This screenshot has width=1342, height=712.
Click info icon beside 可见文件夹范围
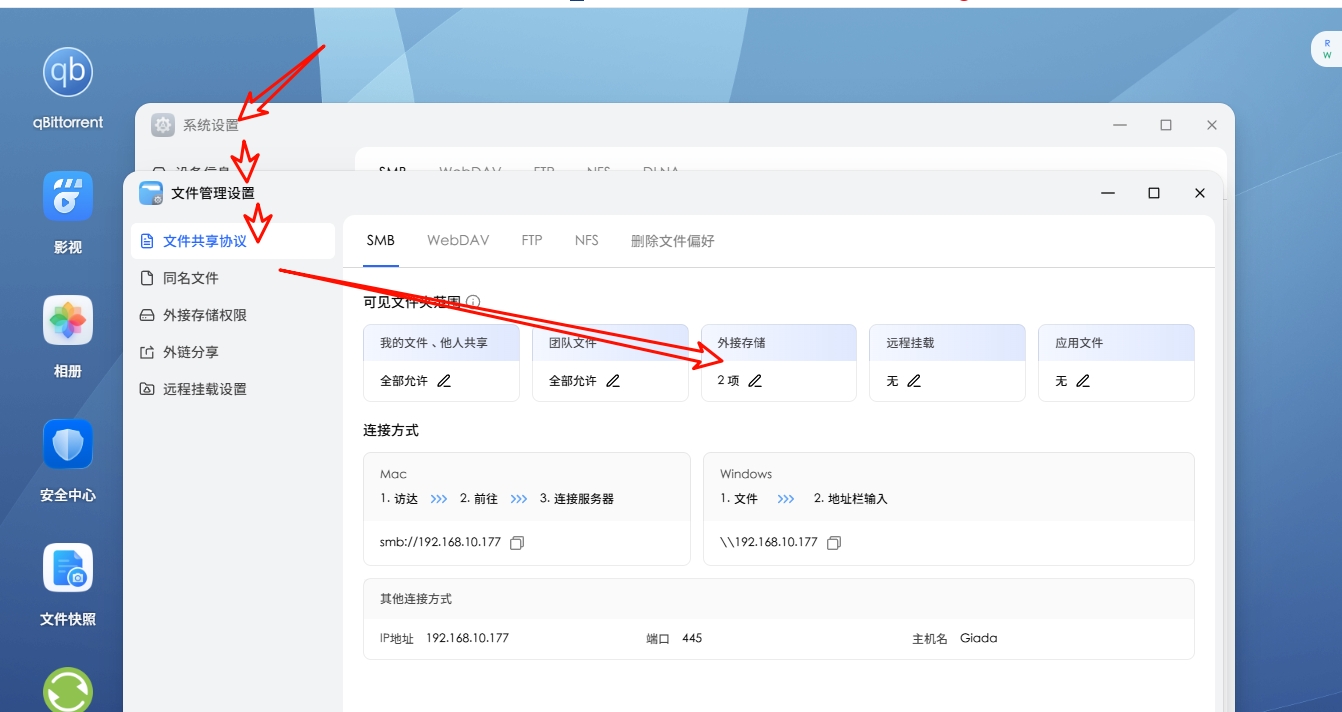(x=473, y=301)
